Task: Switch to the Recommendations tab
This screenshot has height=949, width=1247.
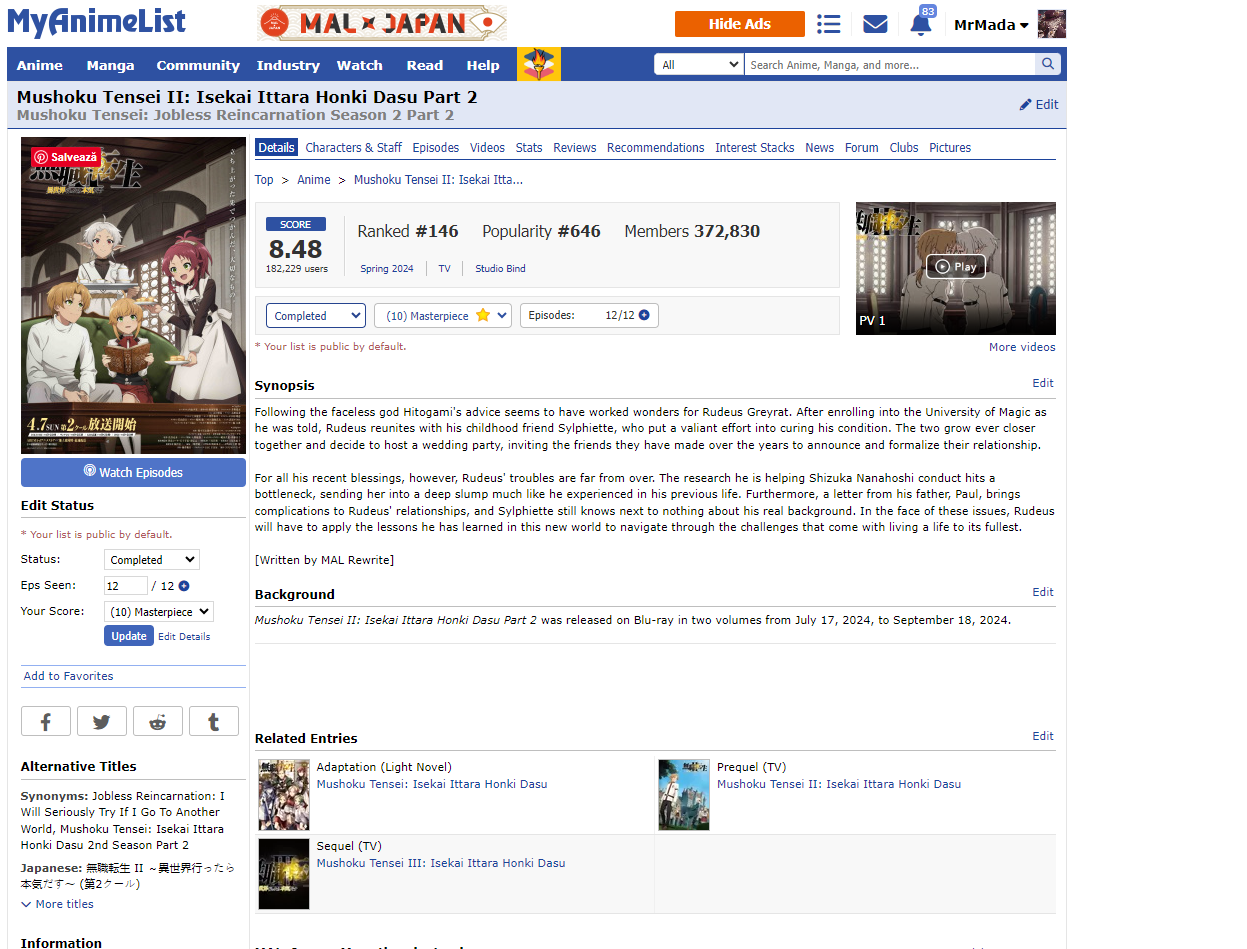Action: [x=655, y=147]
